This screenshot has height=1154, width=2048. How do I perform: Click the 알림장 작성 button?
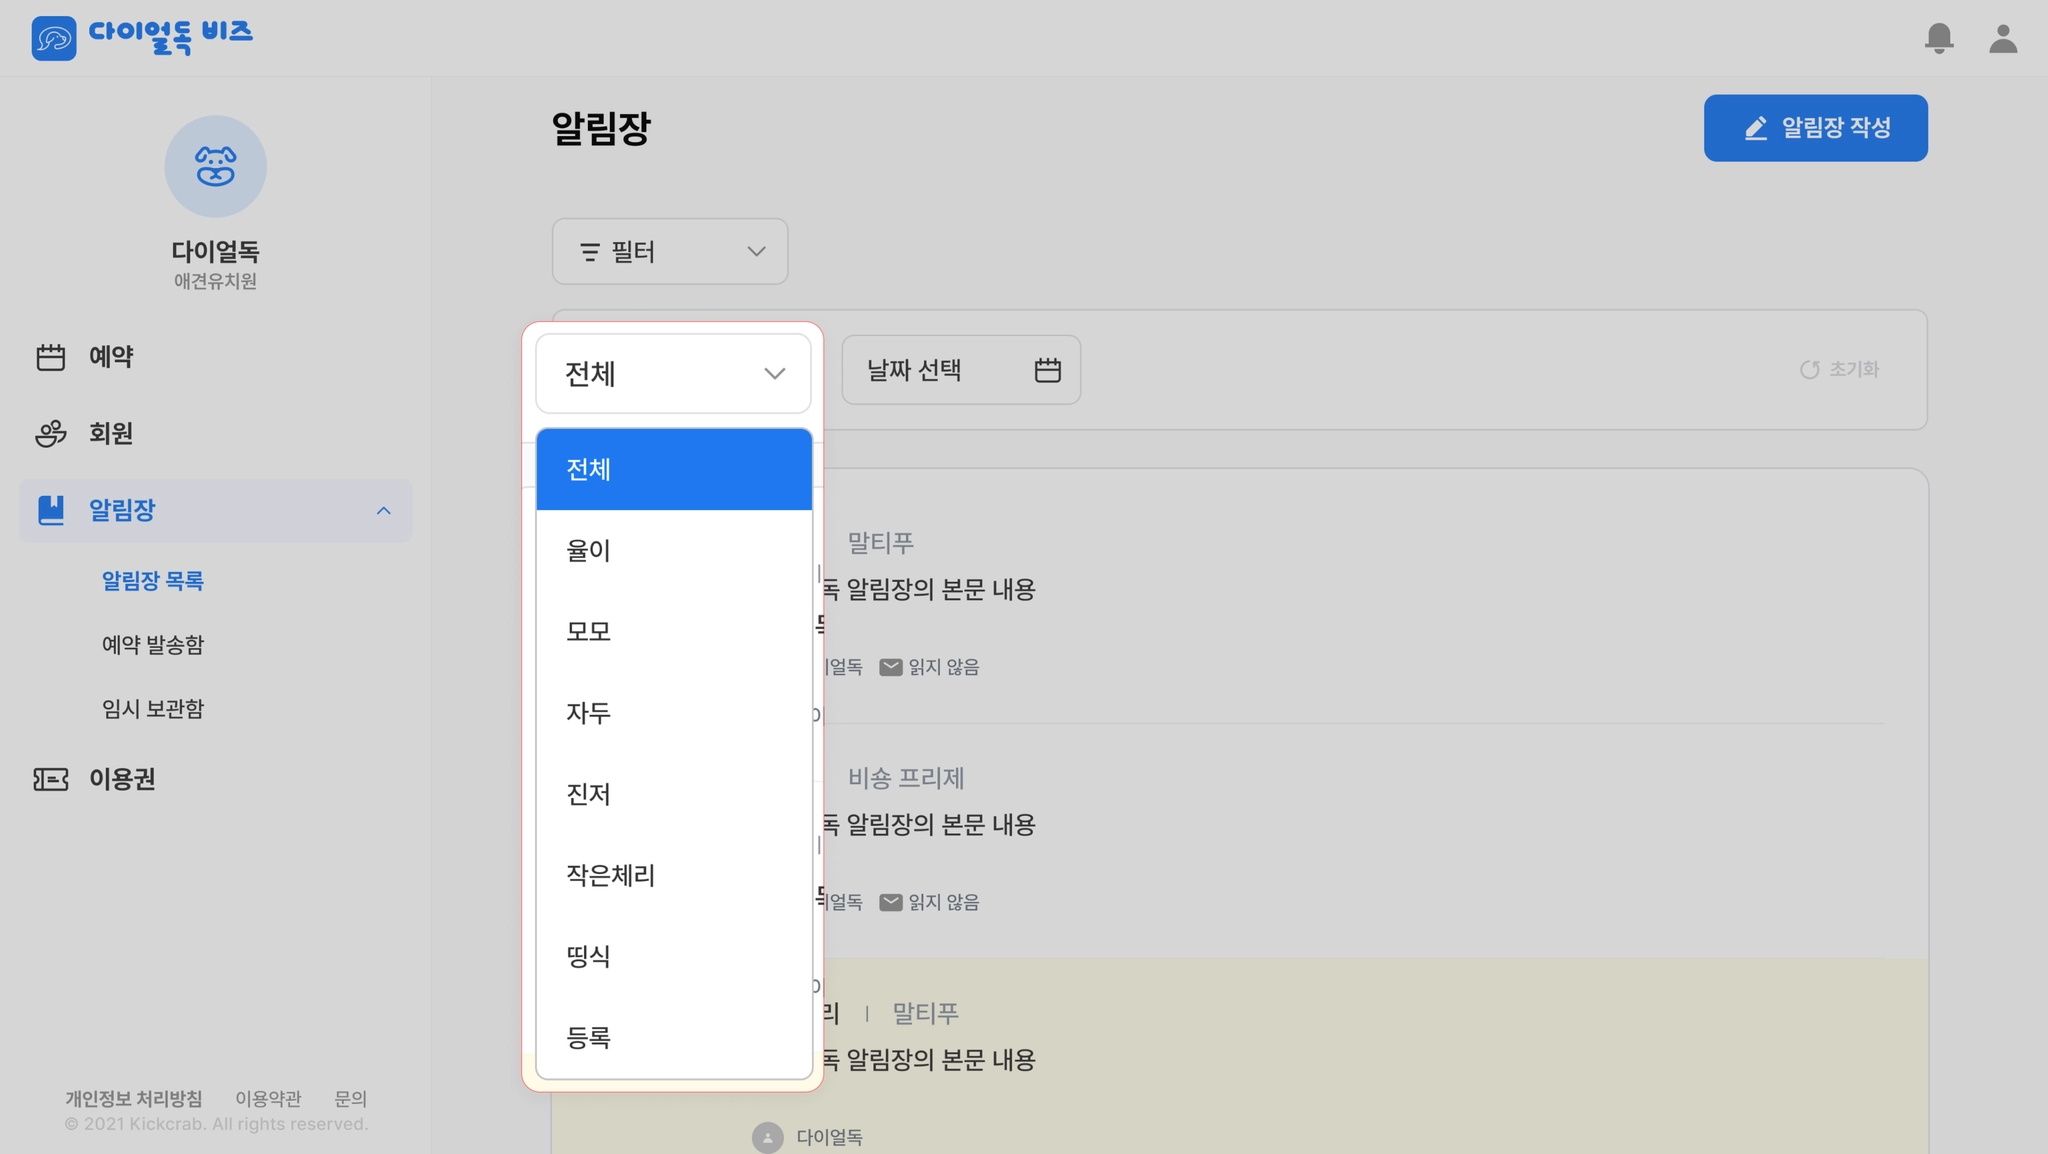(x=1815, y=128)
